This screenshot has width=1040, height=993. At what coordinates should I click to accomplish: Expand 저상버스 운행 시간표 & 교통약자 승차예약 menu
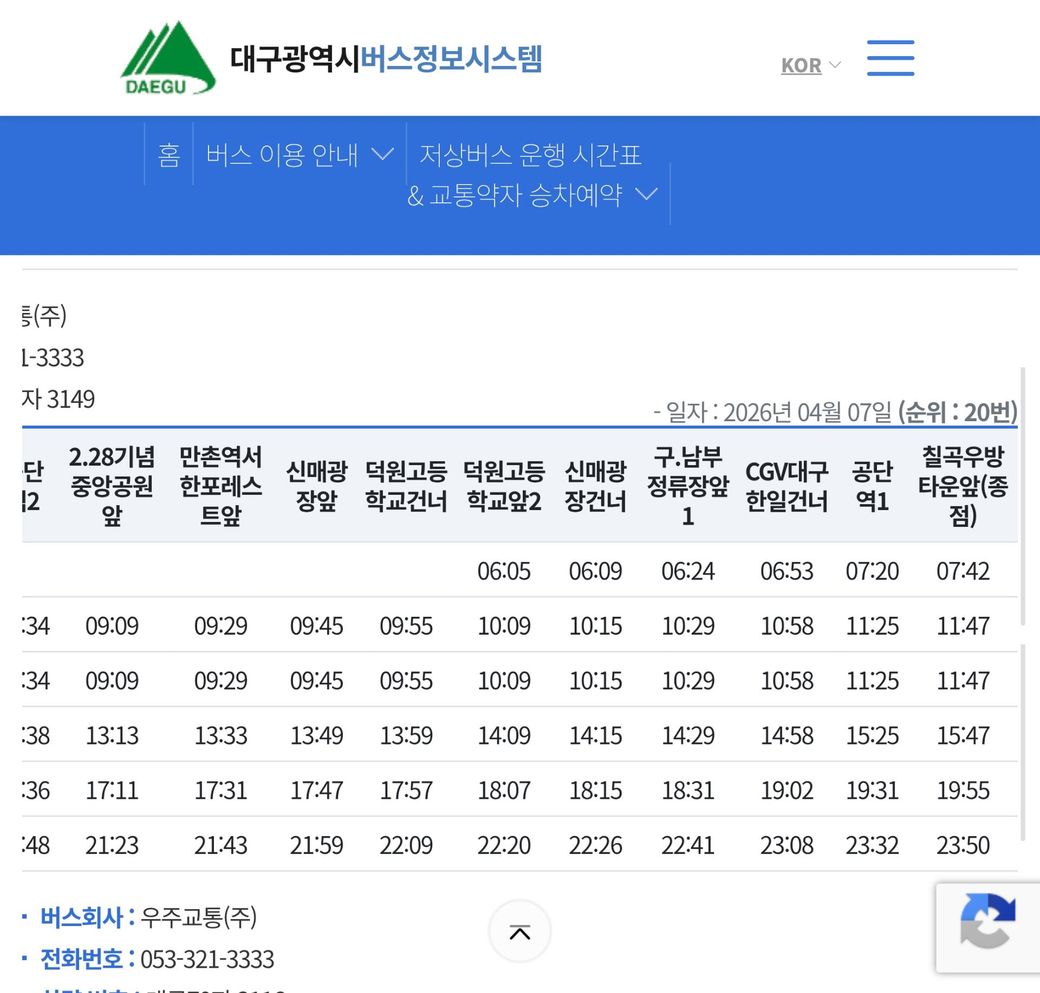coord(532,175)
